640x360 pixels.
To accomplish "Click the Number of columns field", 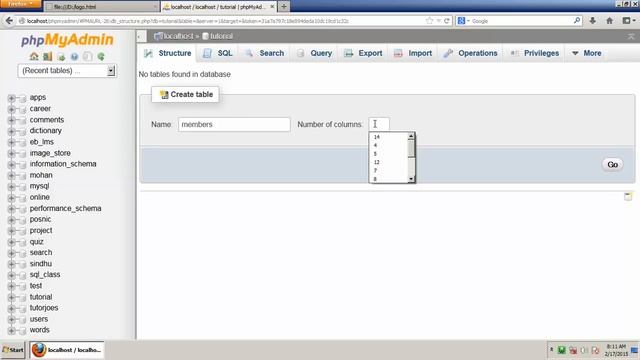I will 379,124.
